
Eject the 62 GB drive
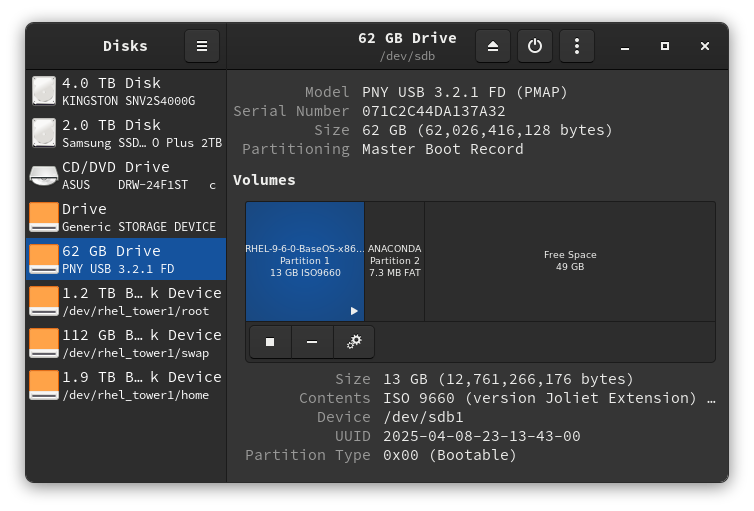[492, 46]
